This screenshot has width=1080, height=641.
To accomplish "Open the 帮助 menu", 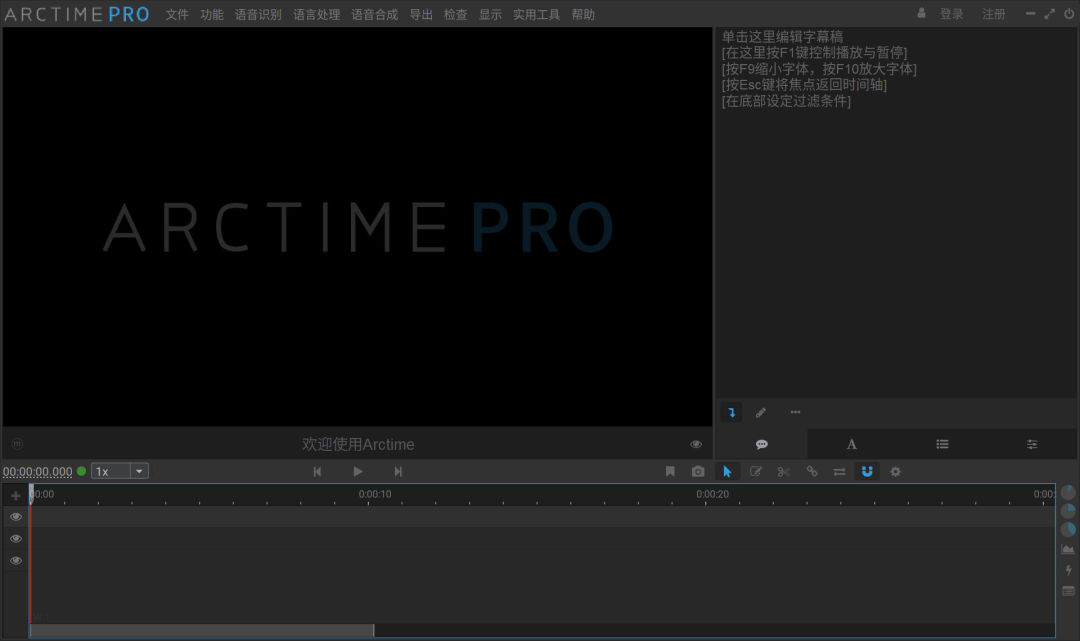I will (583, 14).
